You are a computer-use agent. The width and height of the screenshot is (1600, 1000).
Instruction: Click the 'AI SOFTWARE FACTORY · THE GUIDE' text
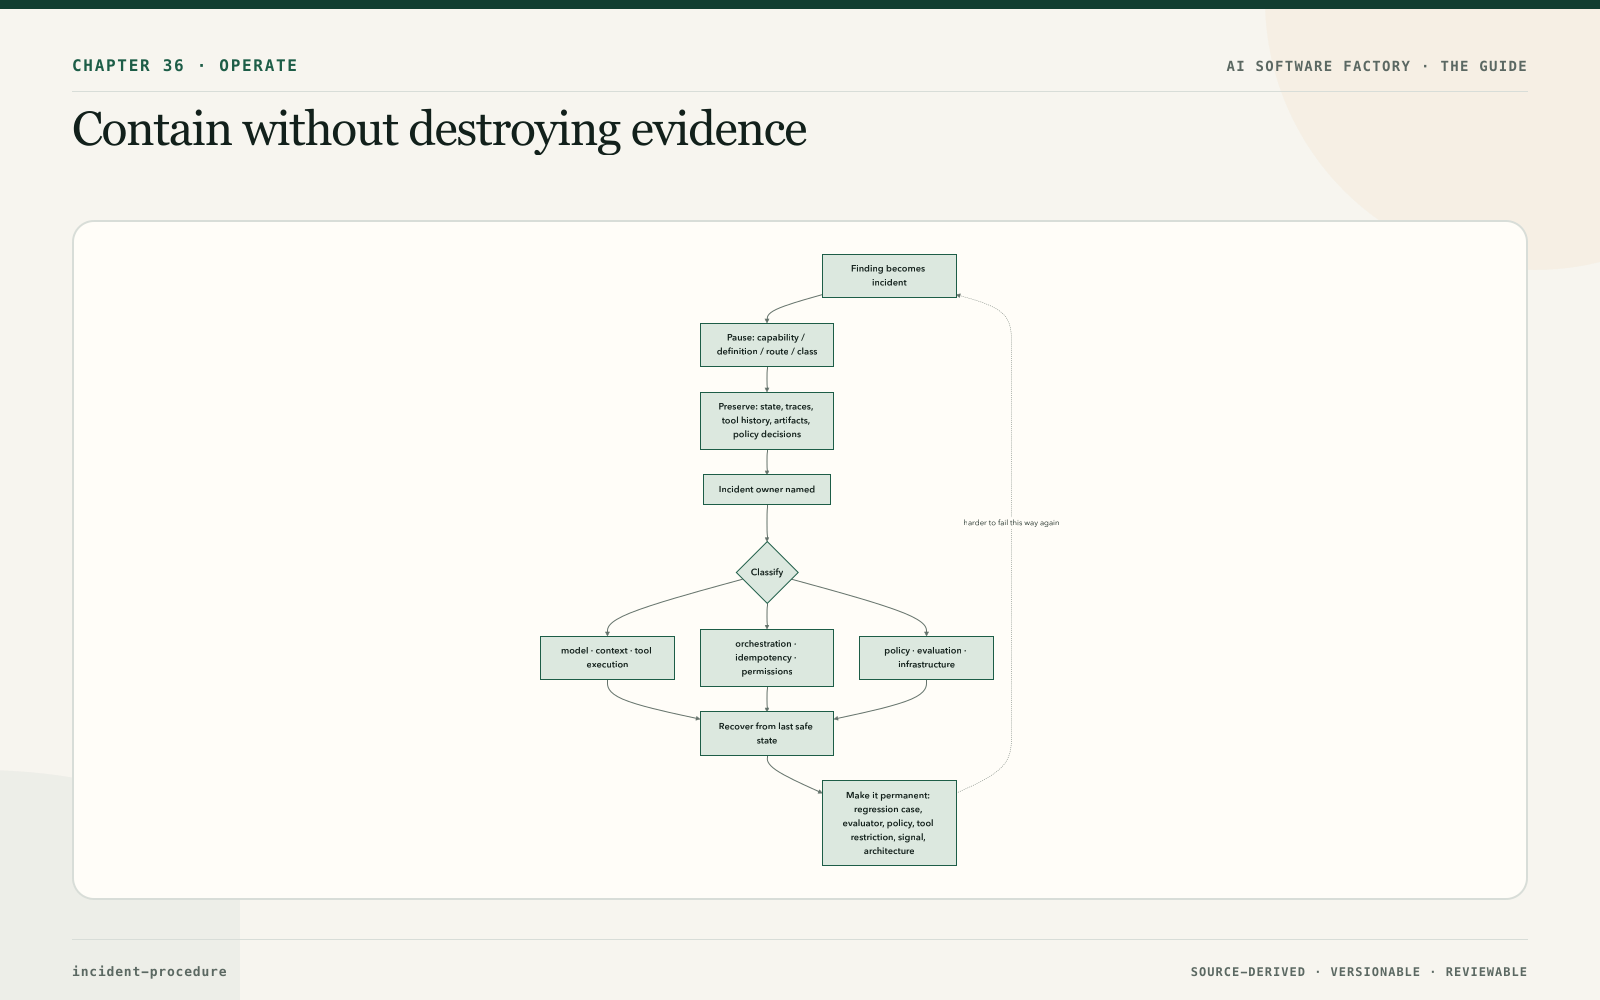click(x=1377, y=66)
